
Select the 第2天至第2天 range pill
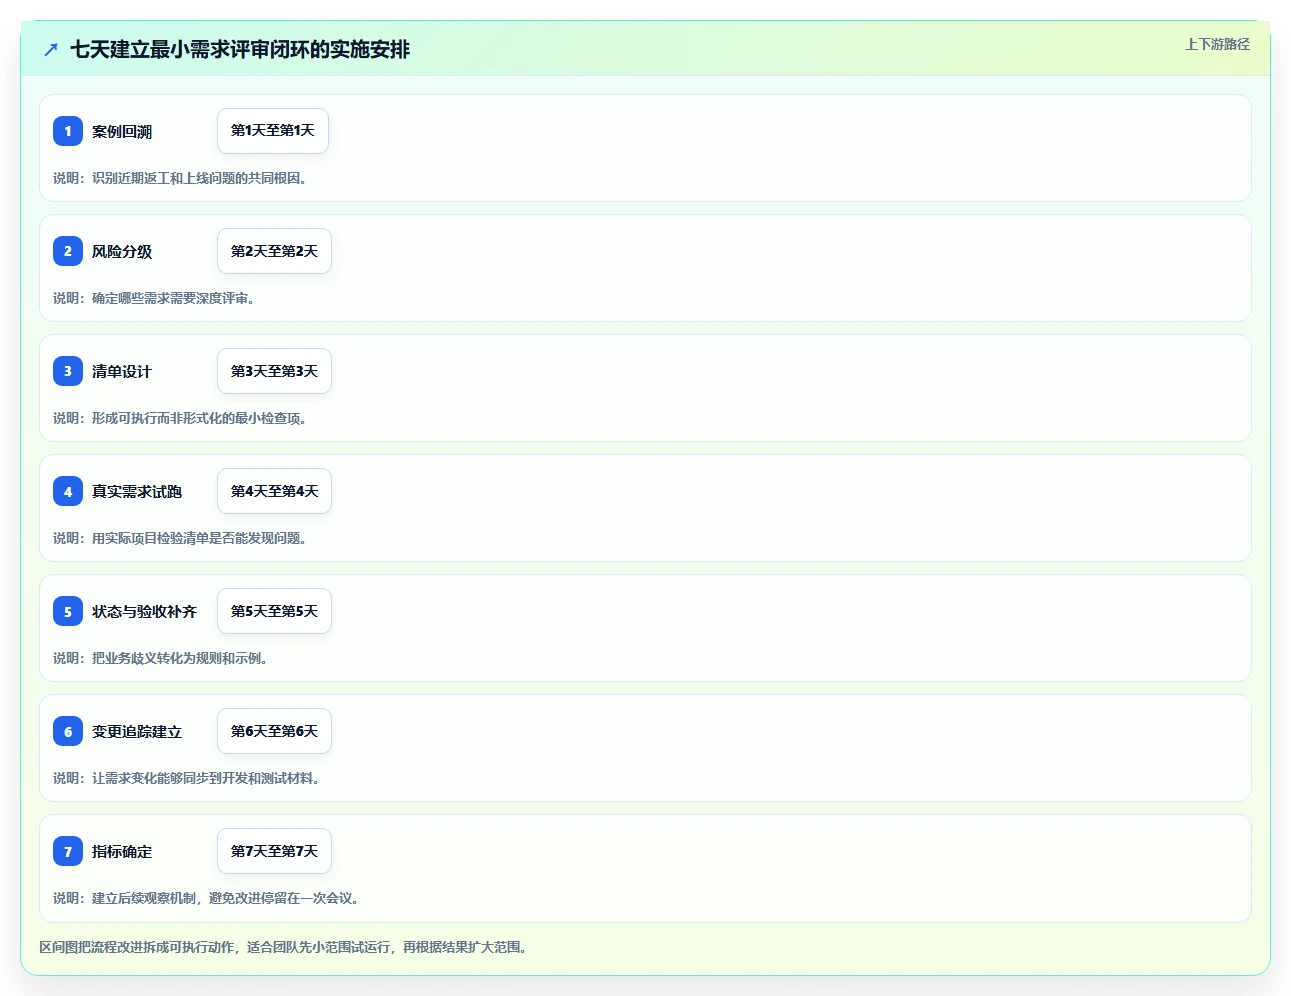coord(274,251)
